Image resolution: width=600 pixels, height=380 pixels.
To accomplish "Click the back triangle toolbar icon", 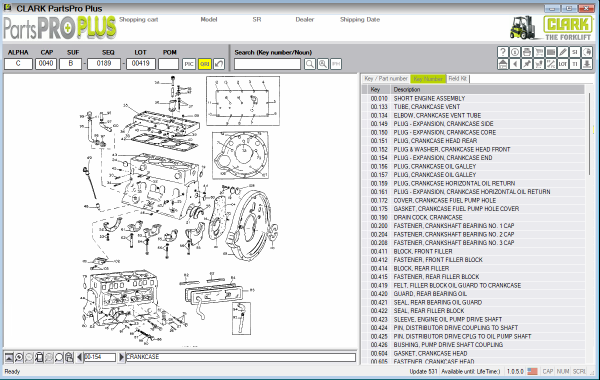I will pos(515,64).
